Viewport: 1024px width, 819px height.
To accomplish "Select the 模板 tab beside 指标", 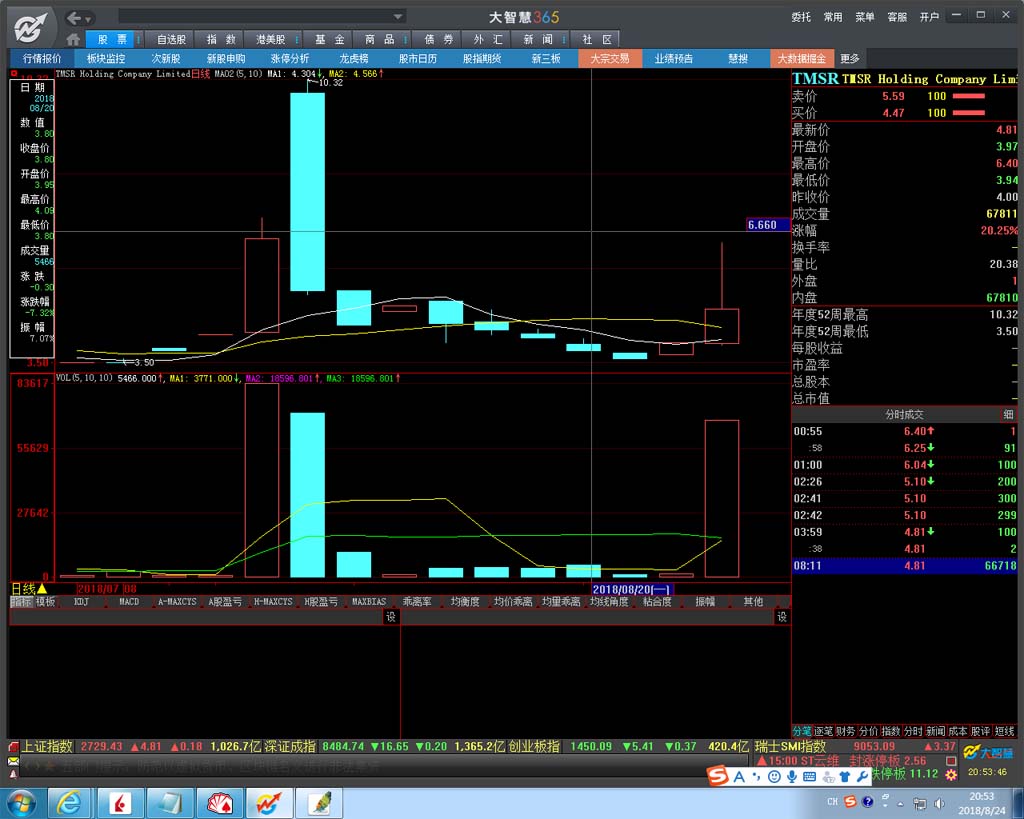I will pos(46,602).
